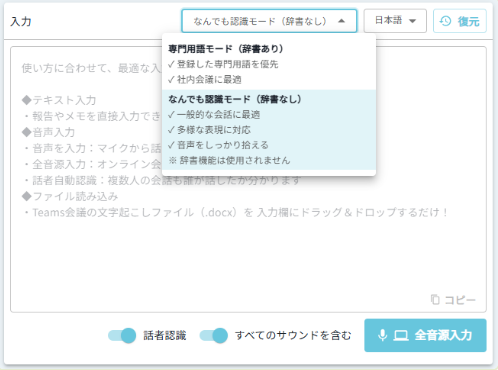Select 専門用語モード（辞書あり） option
Screen dimensions: 498x370
[x=269, y=64]
